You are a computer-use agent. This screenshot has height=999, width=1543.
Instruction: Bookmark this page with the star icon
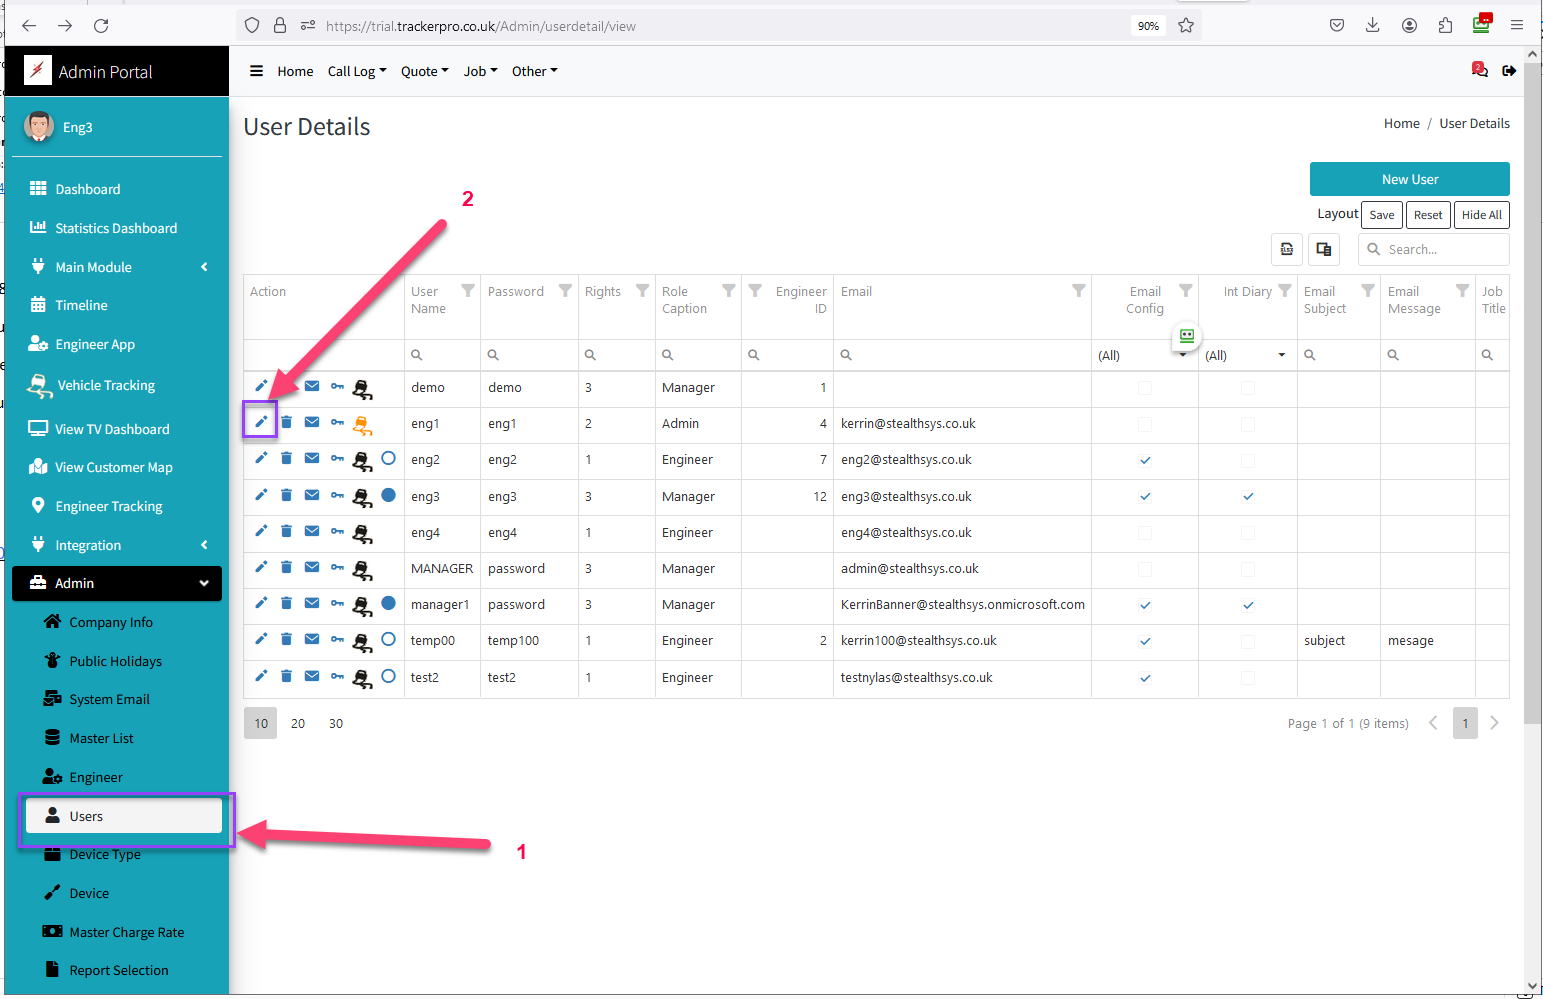(1186, 26)
